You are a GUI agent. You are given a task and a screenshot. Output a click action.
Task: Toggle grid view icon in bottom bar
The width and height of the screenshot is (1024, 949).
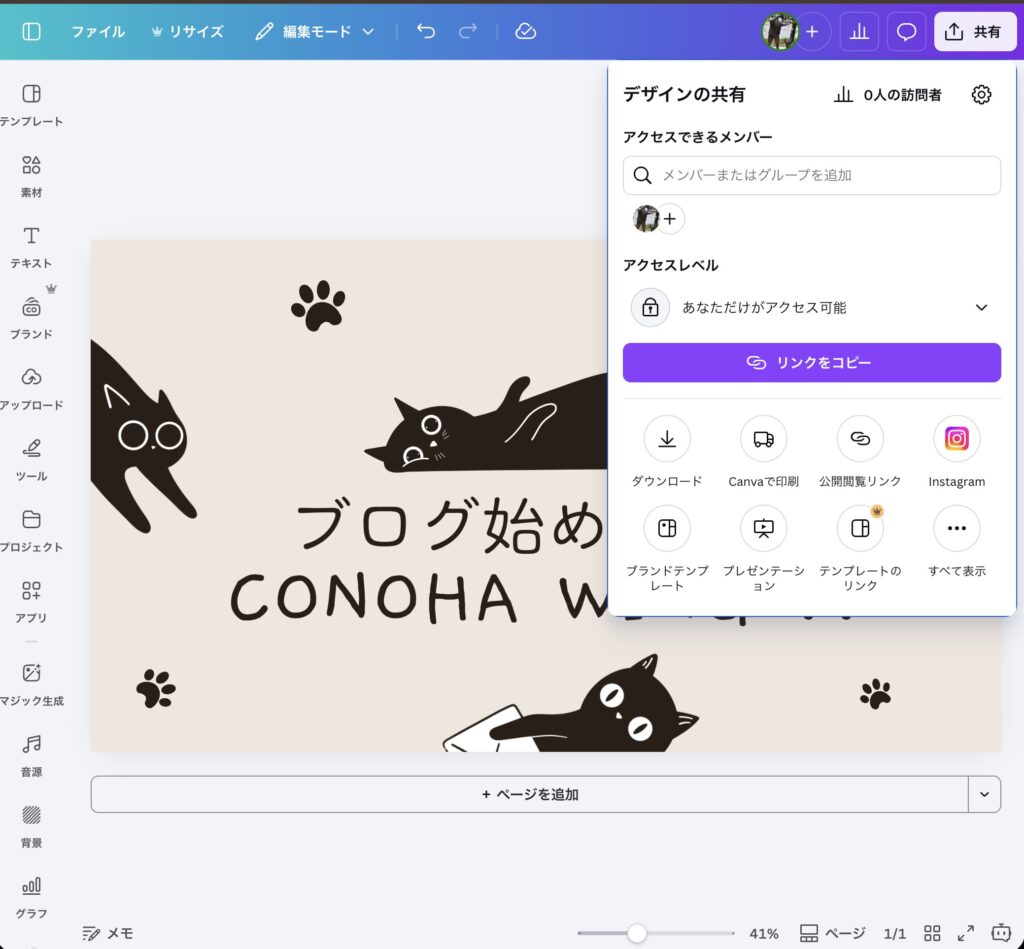(932, 933)
